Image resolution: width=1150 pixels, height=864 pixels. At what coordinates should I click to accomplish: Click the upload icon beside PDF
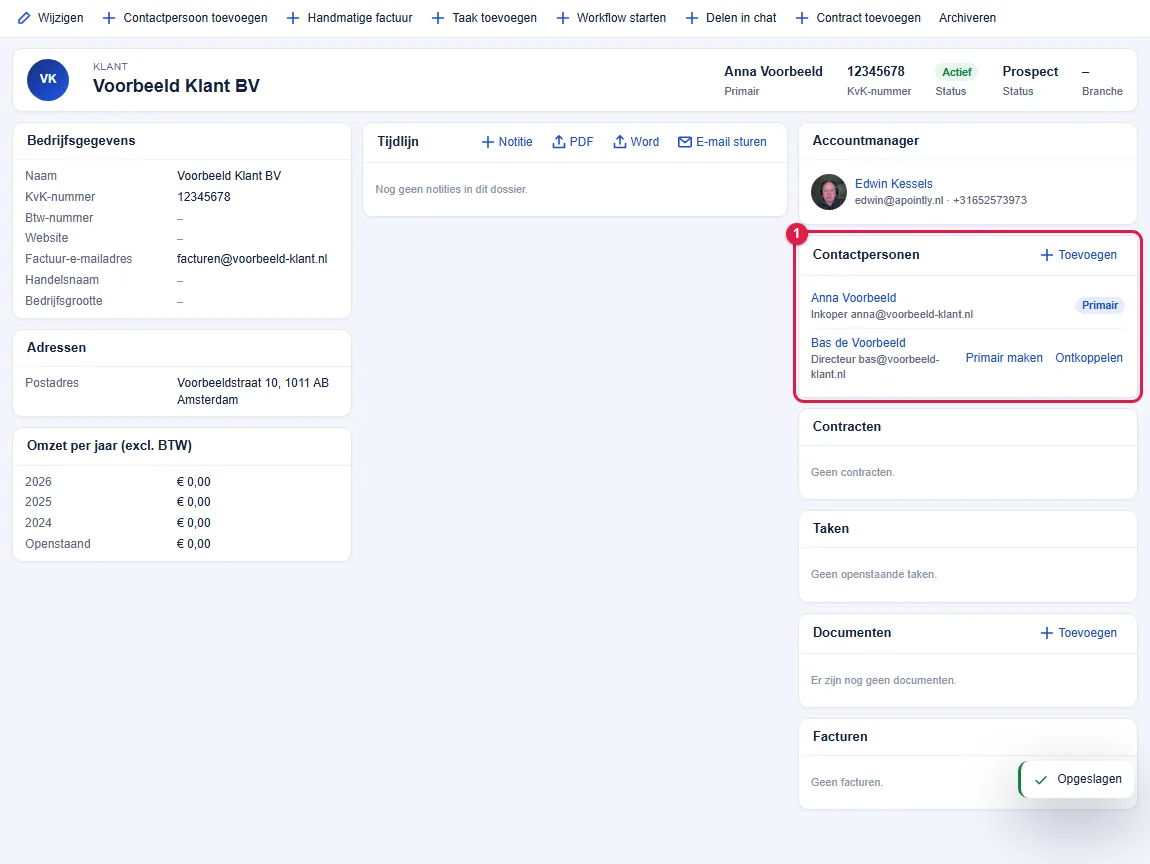click(x=559, y=142)
